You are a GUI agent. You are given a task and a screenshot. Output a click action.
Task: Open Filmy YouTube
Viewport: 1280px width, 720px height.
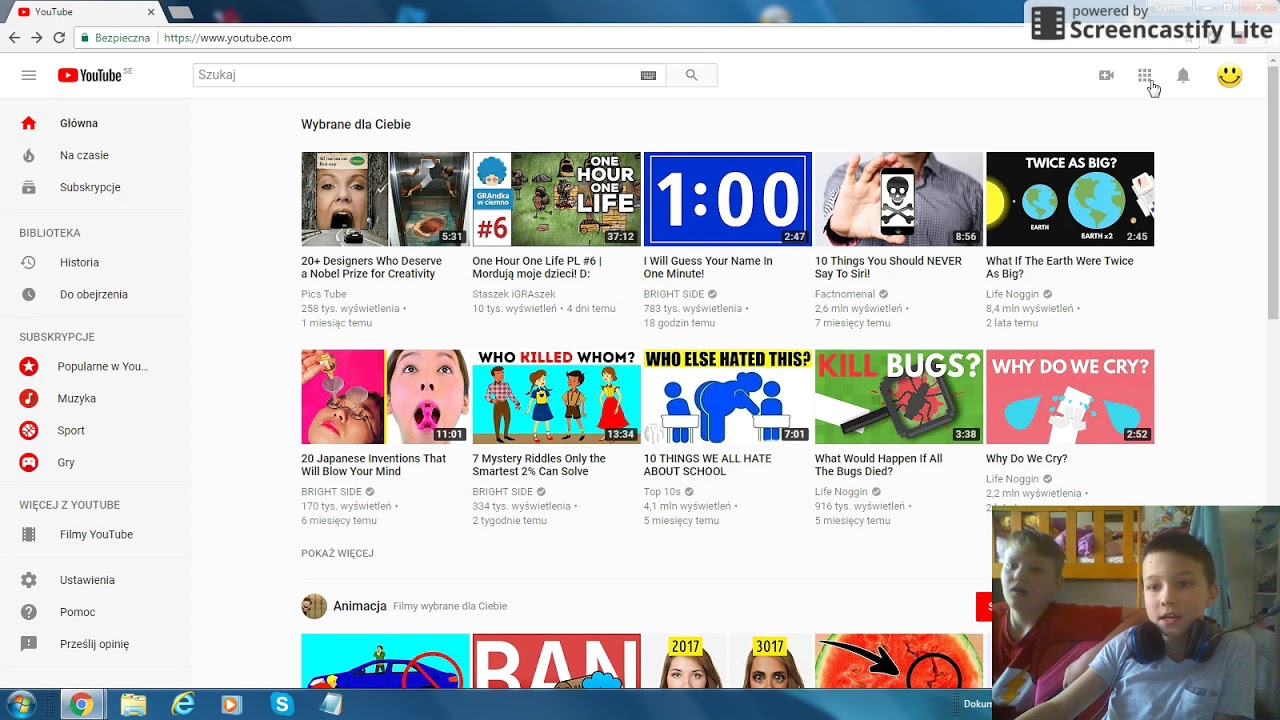95,534
